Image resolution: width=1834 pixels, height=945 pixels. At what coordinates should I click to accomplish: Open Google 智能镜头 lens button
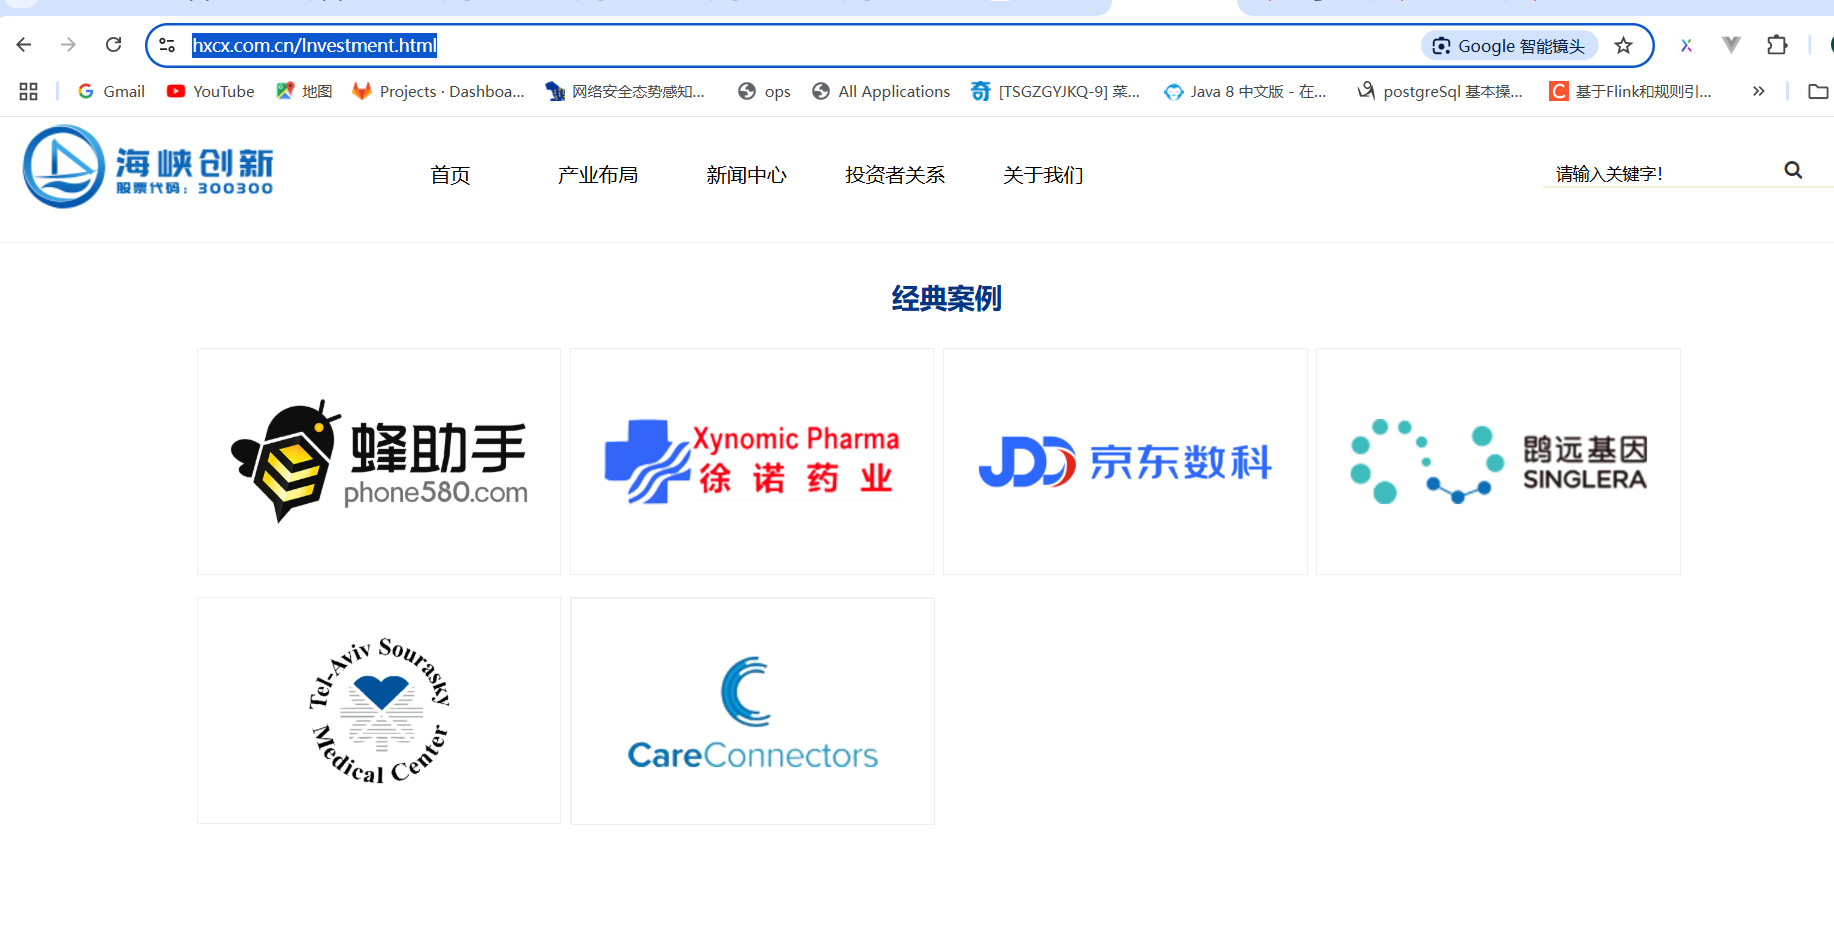click(1509, 46)
